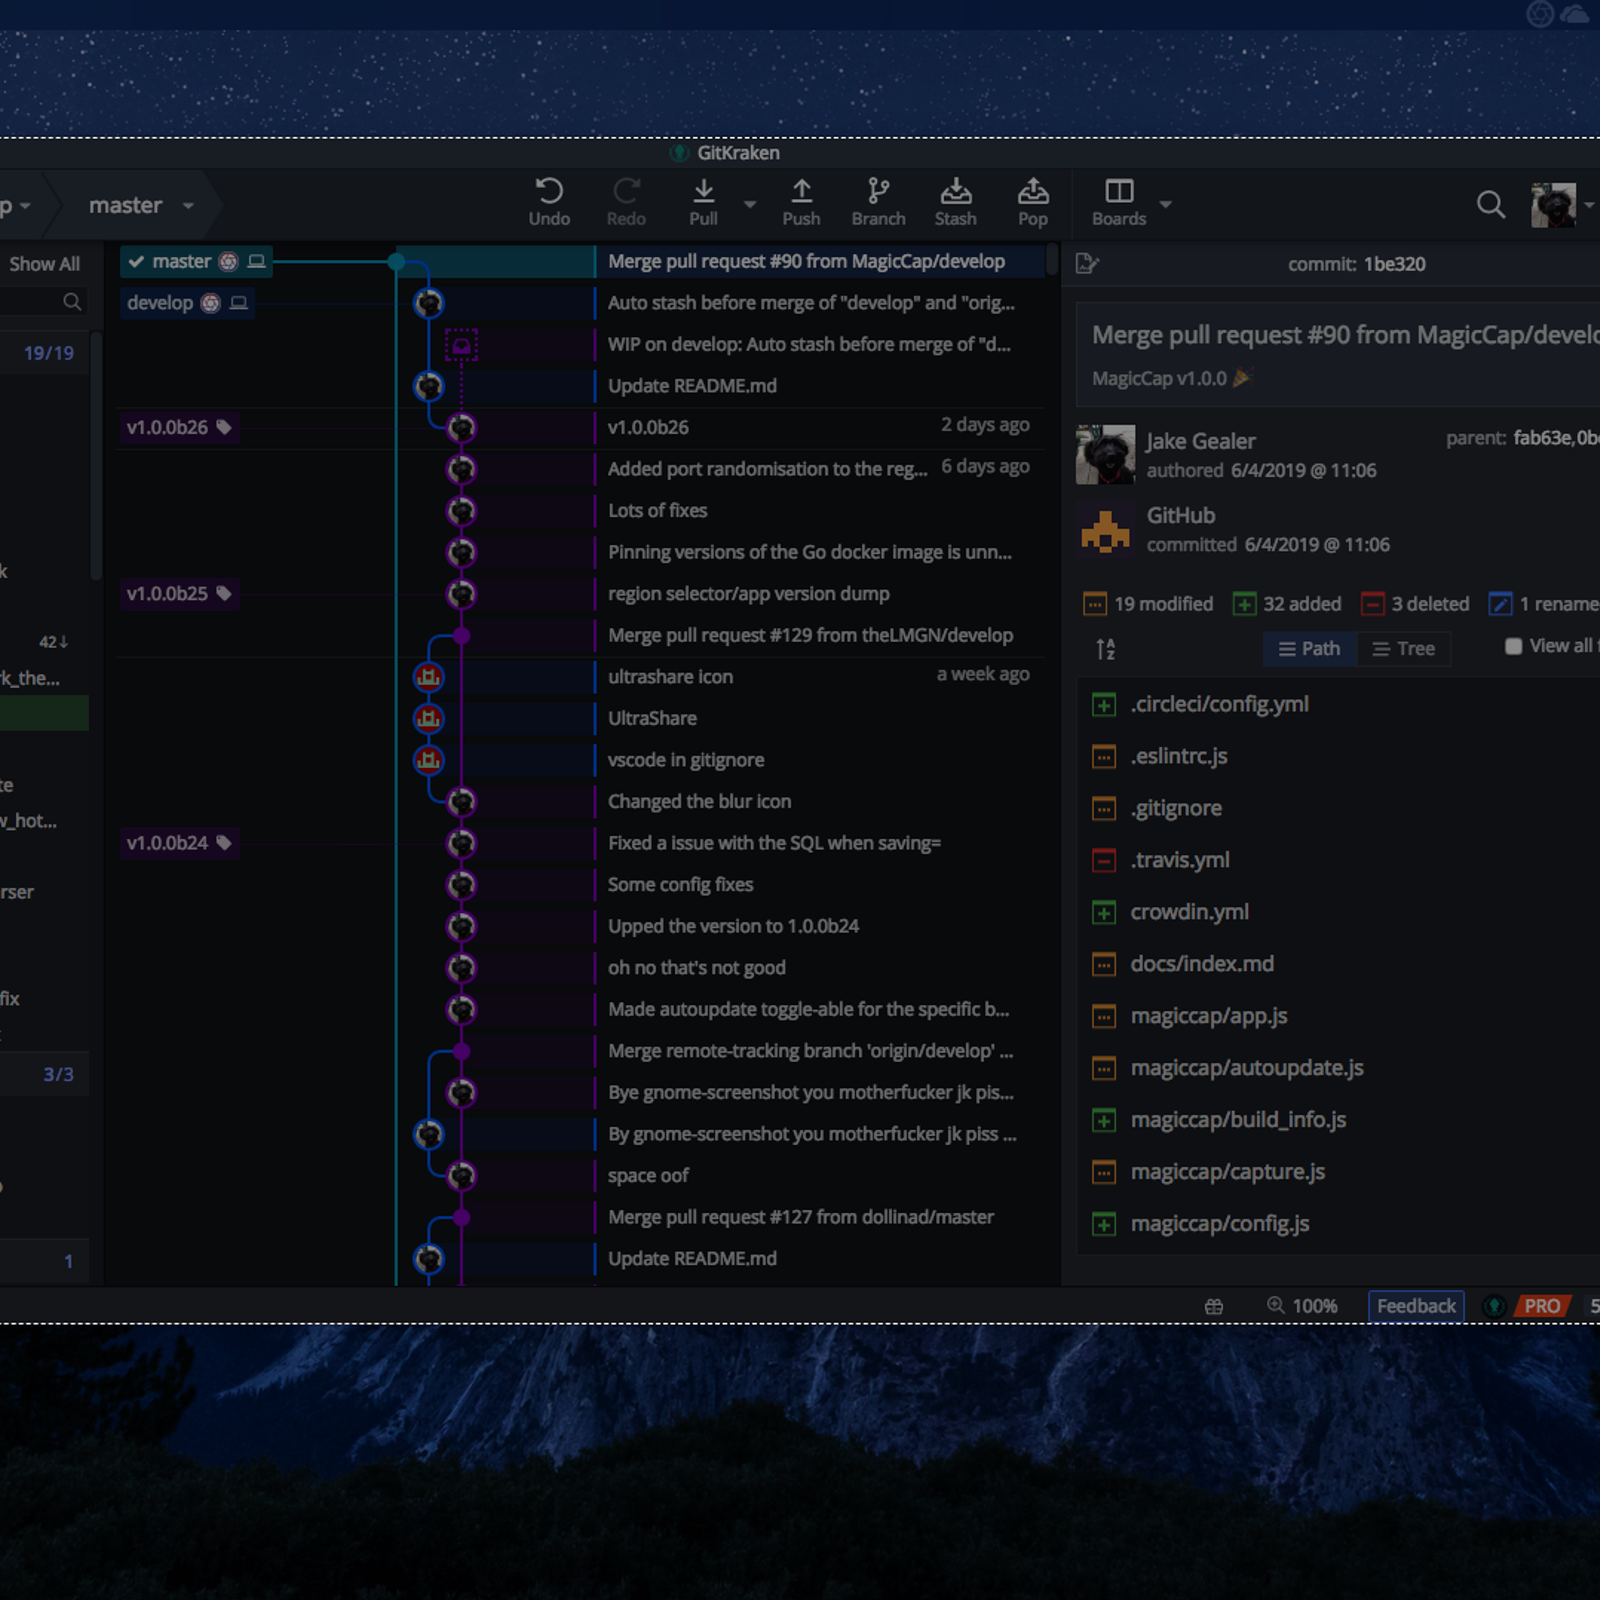Select commit 'space oof'
1600x1600 pixels.
pos(648,1176)
